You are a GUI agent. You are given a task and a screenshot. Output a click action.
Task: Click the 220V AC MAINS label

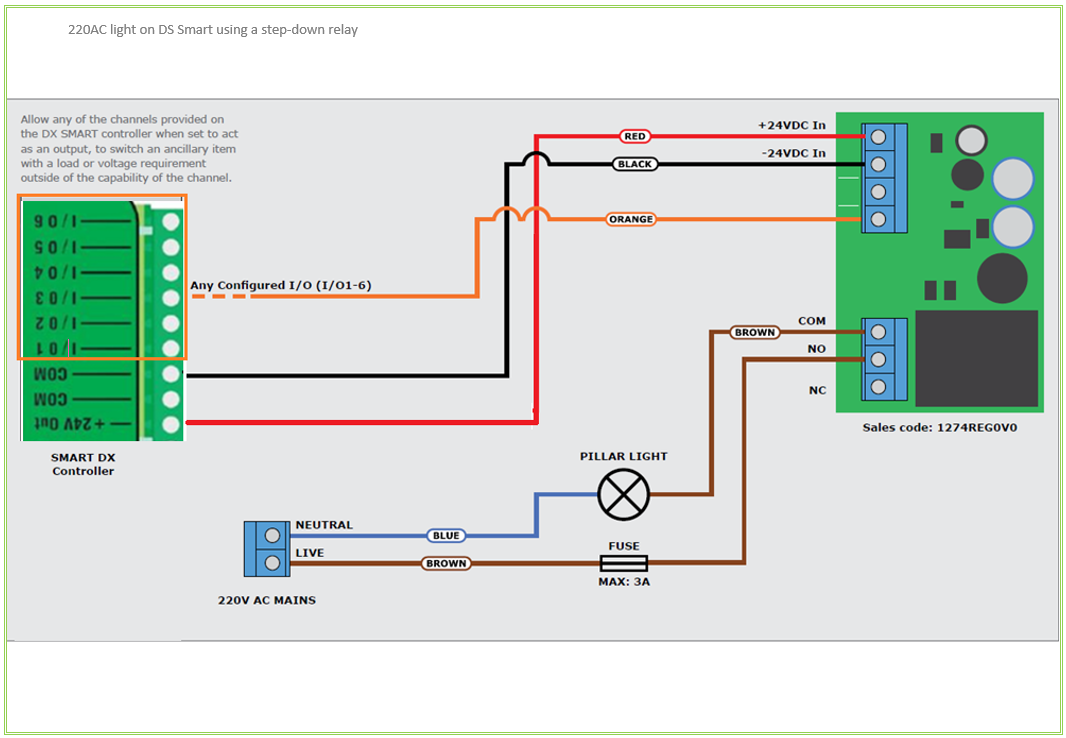click(266, 601)
